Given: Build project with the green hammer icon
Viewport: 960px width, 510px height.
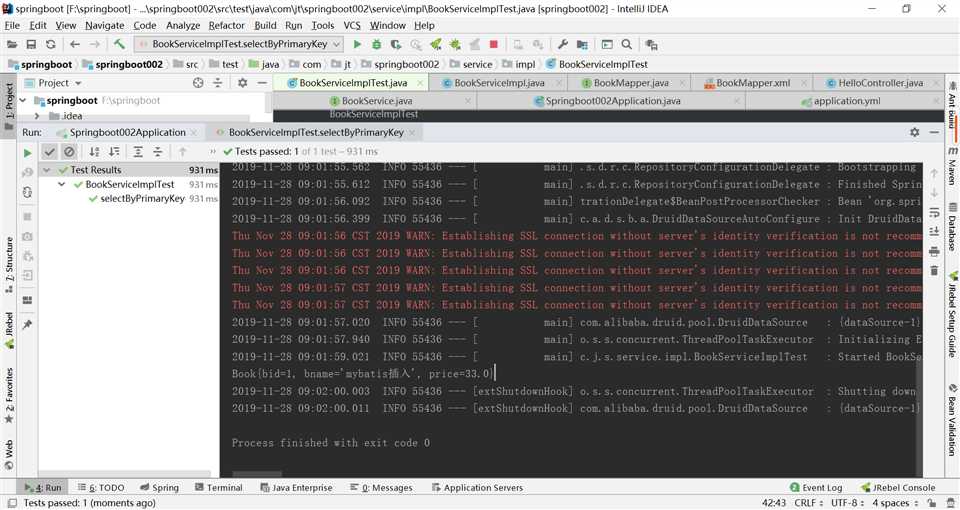Looking at the screenshot, I should (119, 44).
